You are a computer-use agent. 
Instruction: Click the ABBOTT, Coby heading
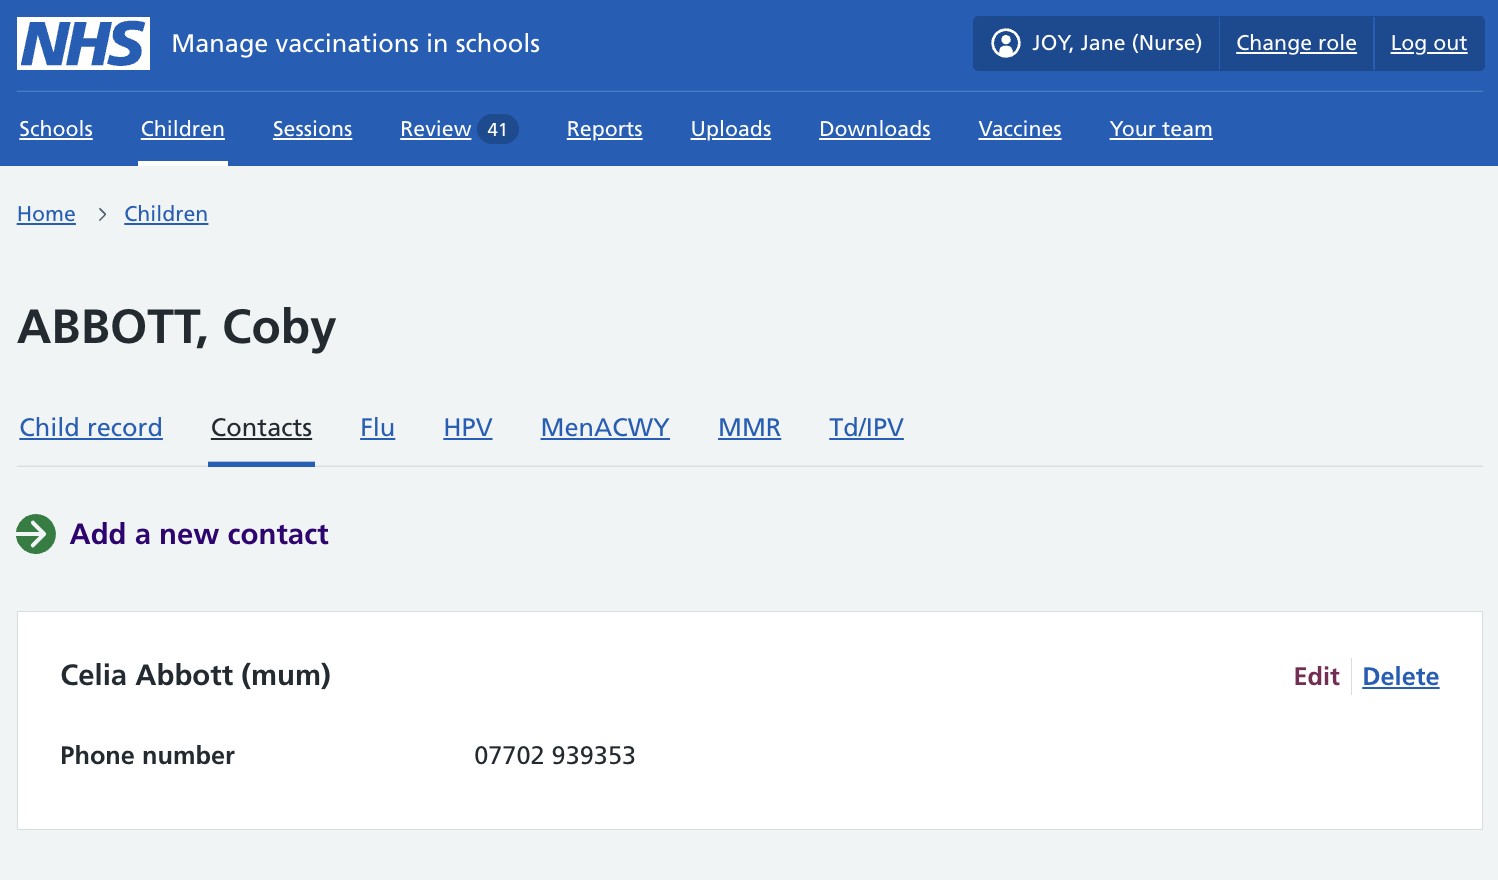click(177, 327)
